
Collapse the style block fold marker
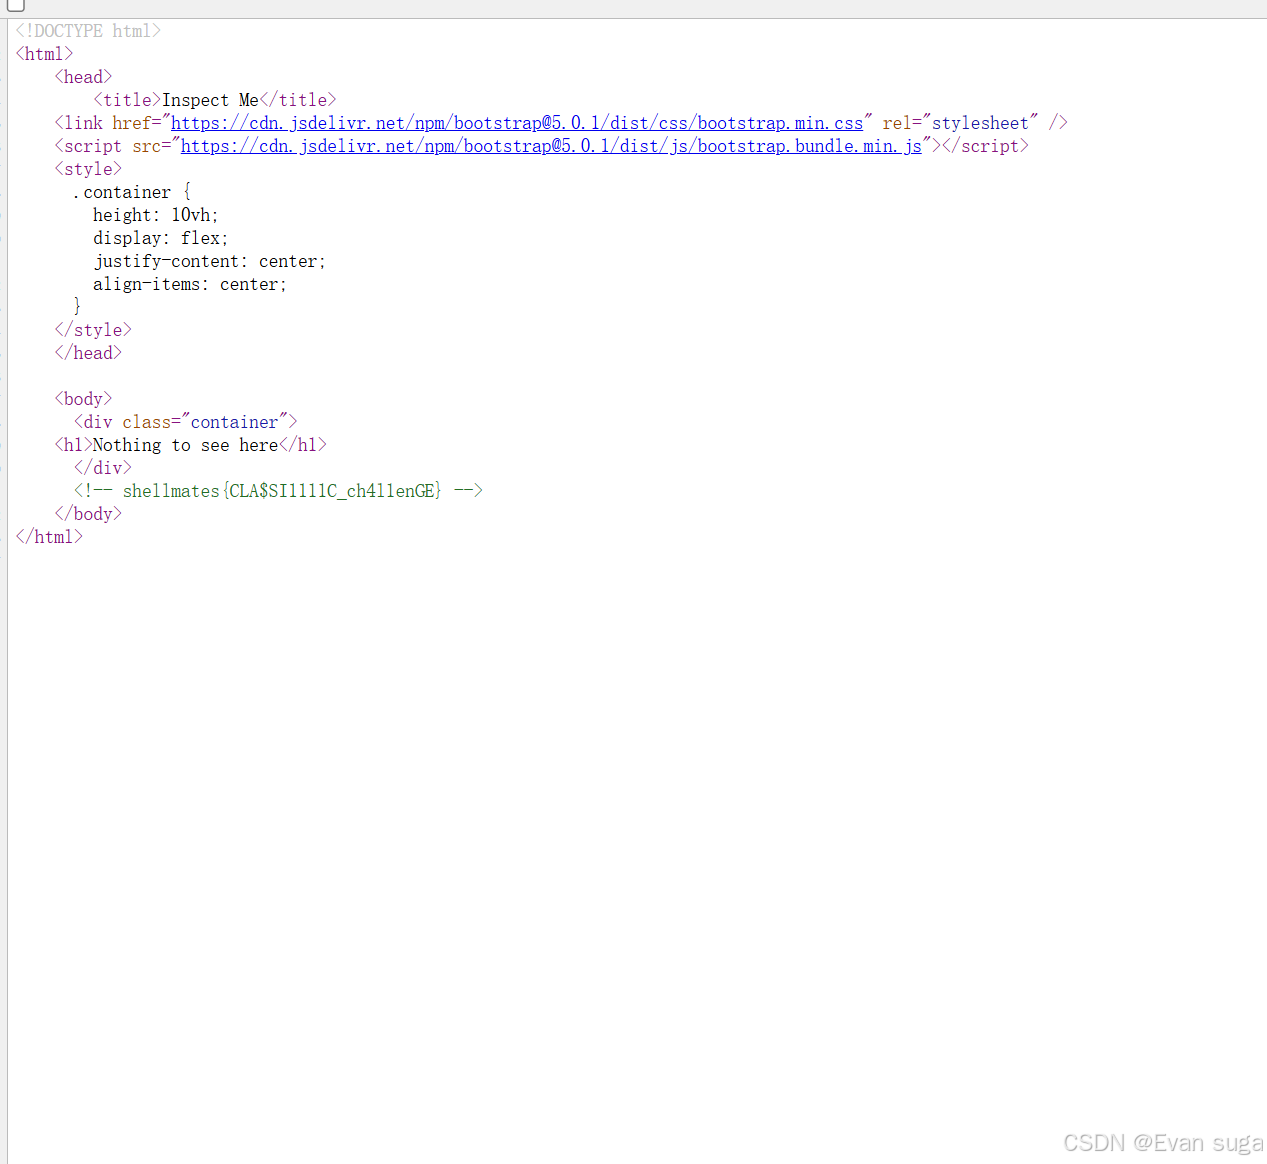pyautogui.click(x=4, y=168)
